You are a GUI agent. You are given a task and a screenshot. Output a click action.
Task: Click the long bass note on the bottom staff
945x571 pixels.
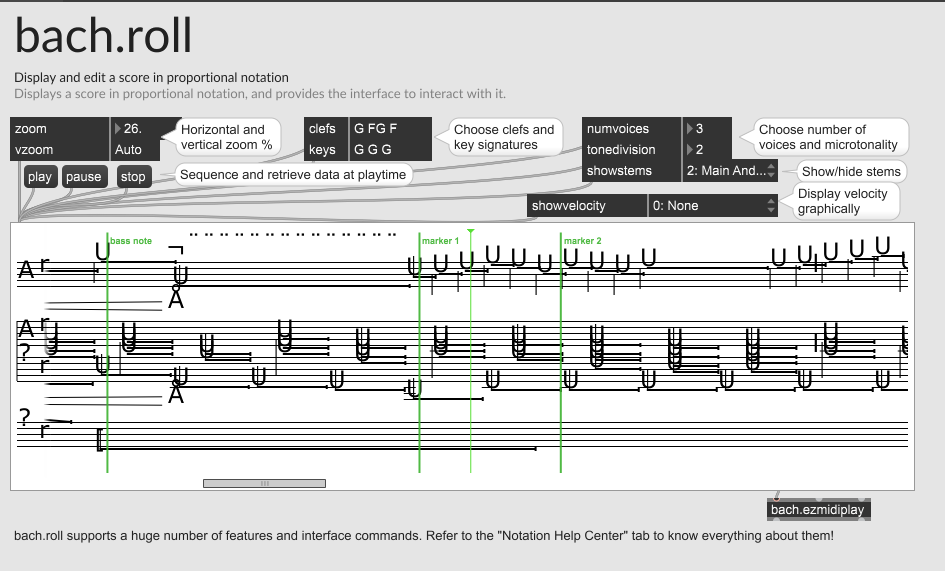(316, 448)
